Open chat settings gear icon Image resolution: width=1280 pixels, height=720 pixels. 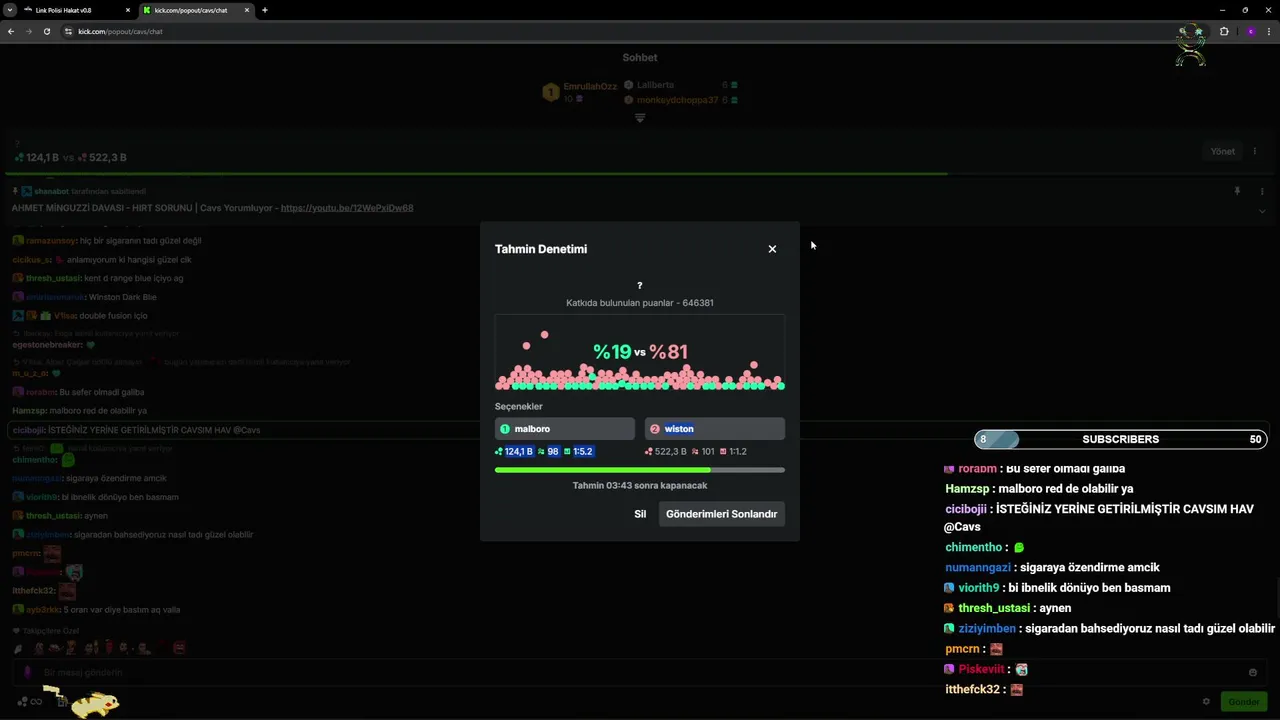point(1206,702)
